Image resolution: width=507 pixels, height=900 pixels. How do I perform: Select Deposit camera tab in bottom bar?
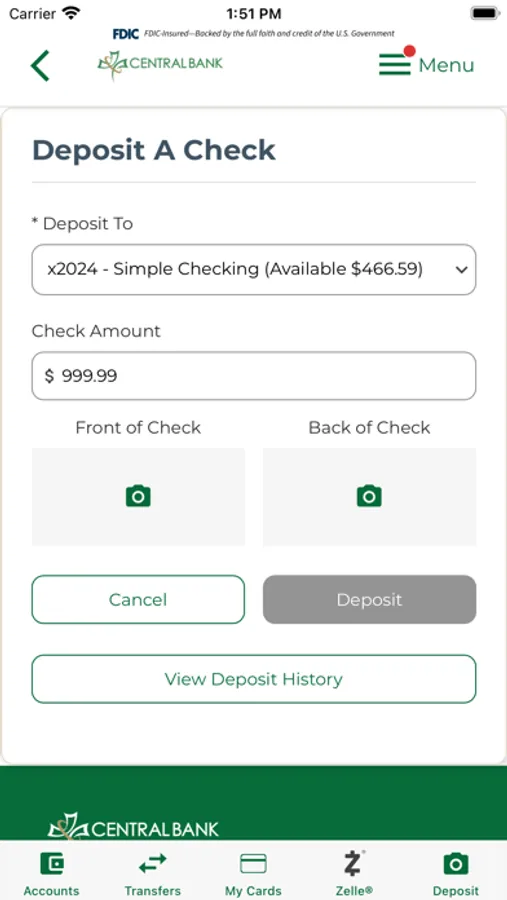[x=456, y=864]
